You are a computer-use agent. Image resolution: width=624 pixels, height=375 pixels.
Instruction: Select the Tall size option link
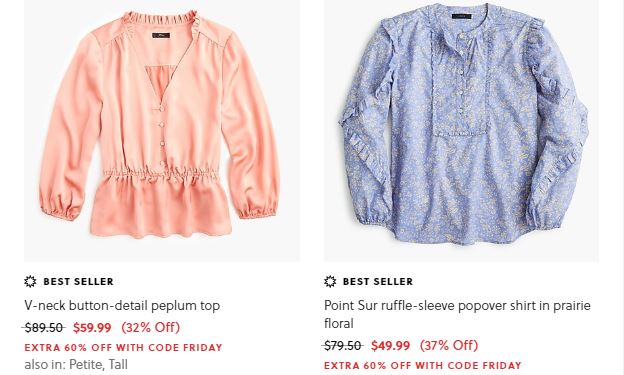[118, 364]
